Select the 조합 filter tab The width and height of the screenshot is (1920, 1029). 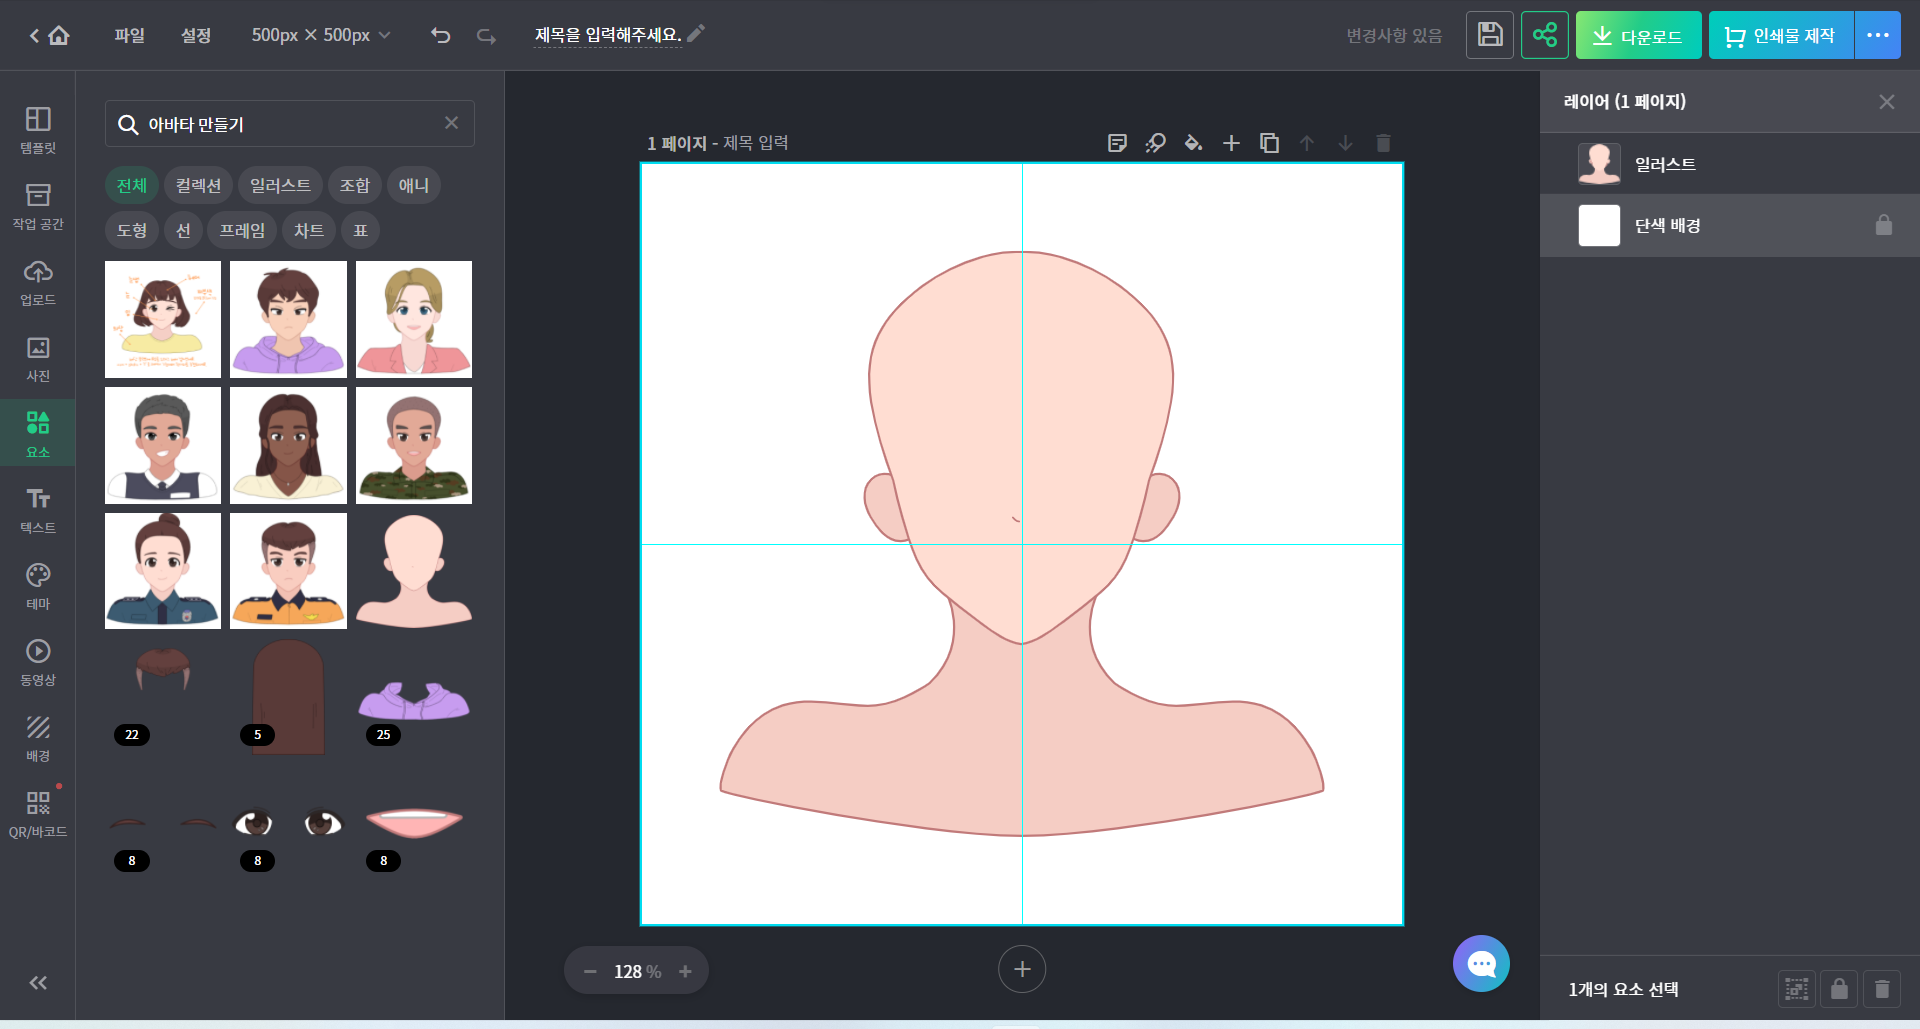pyautogui.click(x=355, y=185)
